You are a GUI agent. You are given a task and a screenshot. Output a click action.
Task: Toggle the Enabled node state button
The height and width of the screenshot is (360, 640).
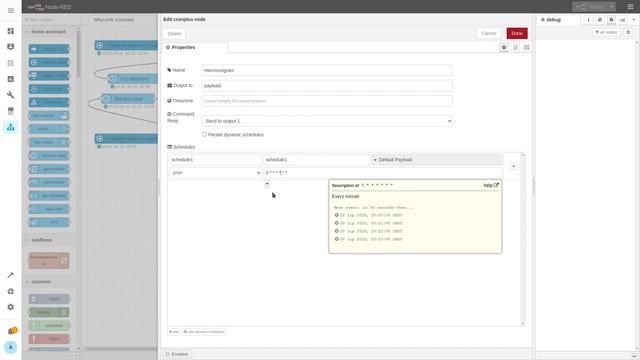178,354
